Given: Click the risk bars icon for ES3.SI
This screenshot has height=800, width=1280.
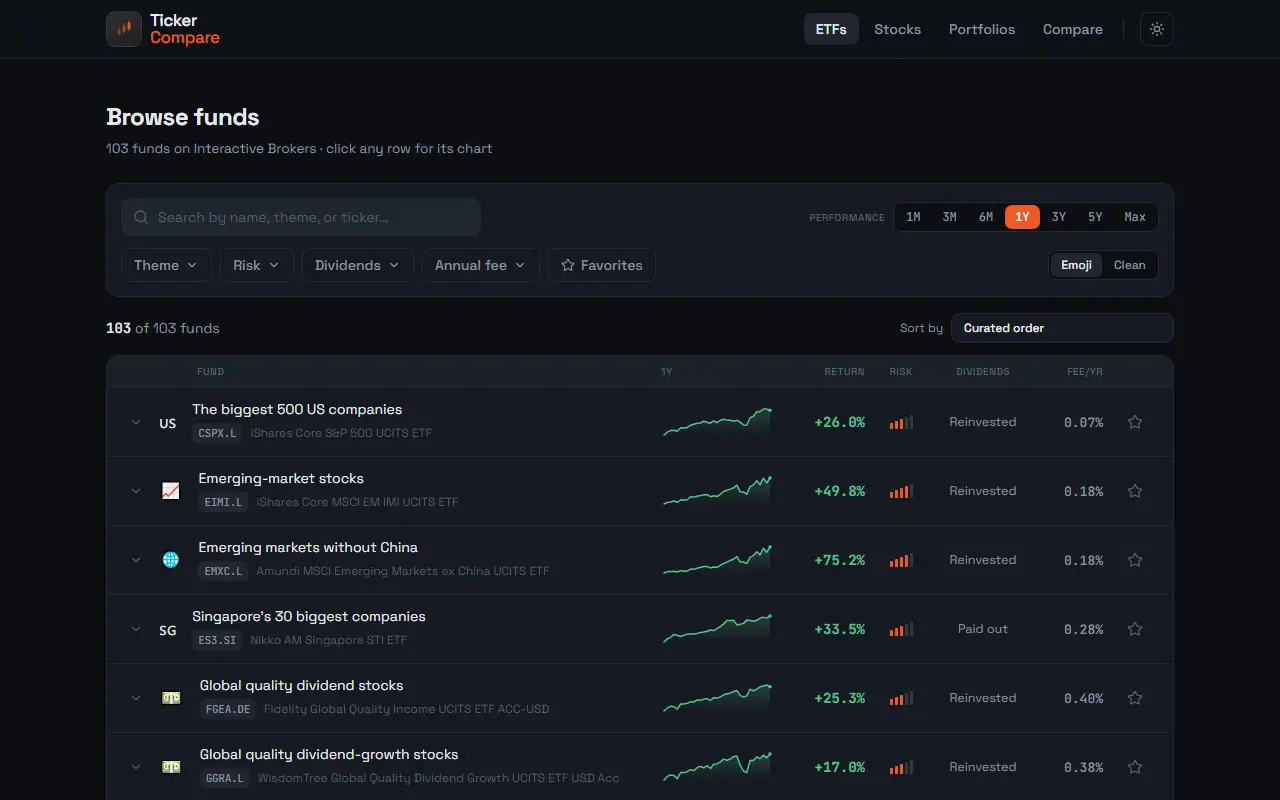Looking at the screenshot, I should click(x=901, y=629).
